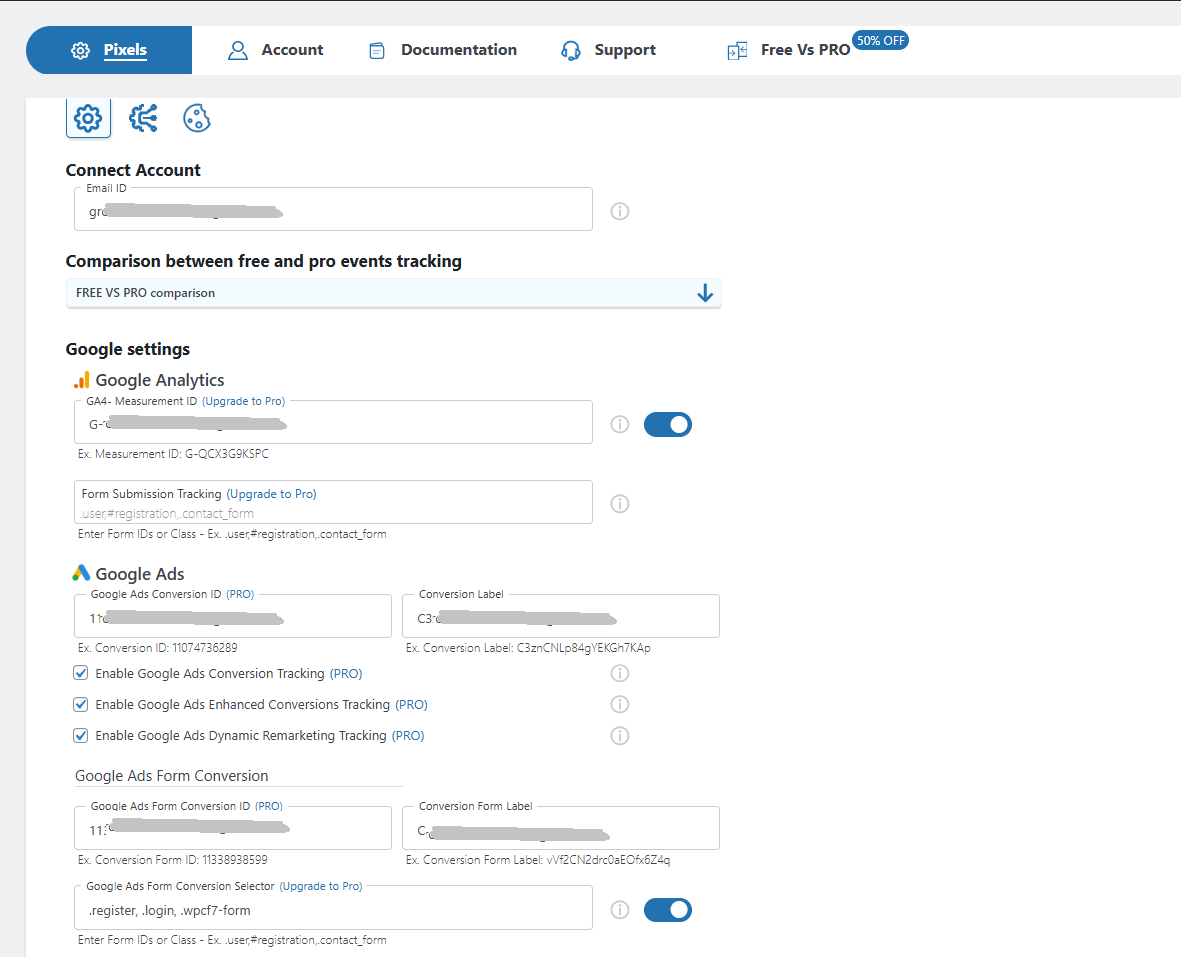Open the Support tab
This screenshot has width=1181, height=957.
tap(608, 50)
